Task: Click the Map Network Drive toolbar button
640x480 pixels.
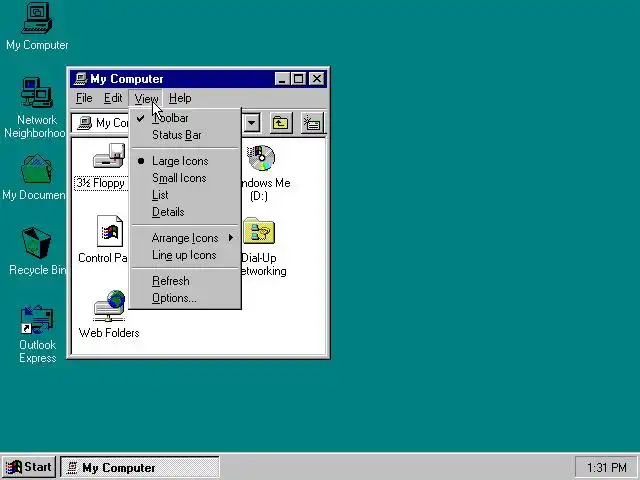Action: (312, 122)
